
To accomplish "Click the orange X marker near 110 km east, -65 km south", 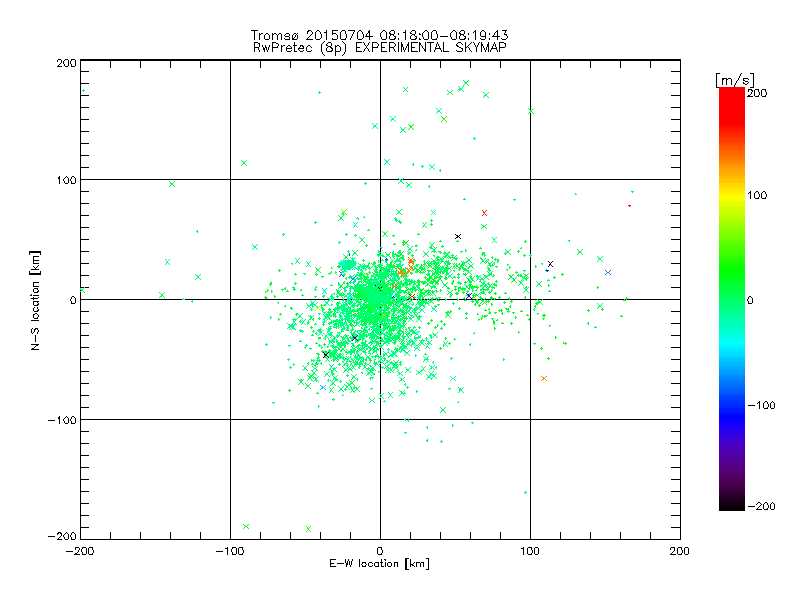I will [x=544, y=379].
